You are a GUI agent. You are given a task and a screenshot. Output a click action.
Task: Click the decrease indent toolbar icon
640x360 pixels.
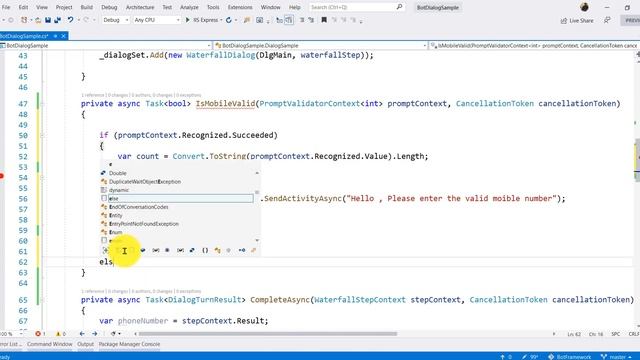coord(302,20)
